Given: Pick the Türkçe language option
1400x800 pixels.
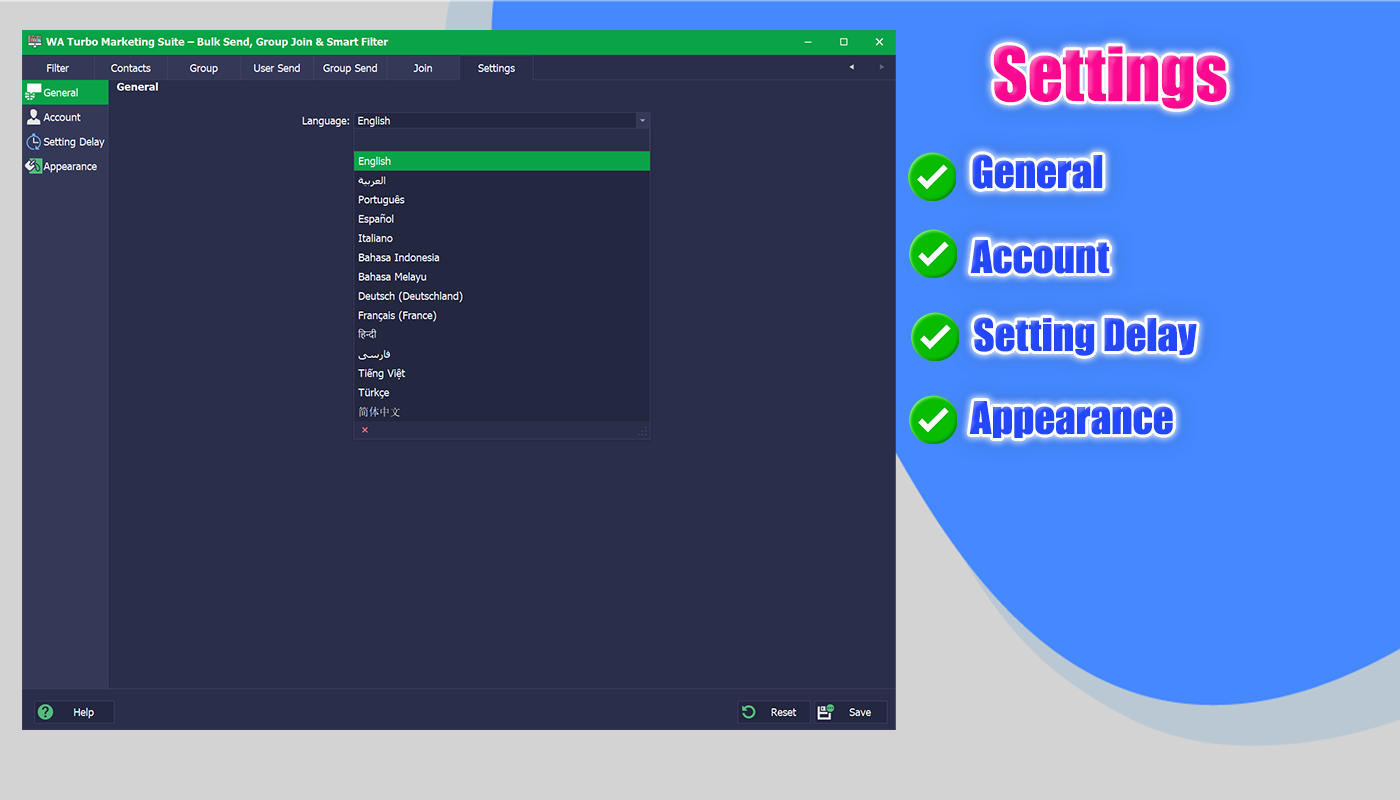Looking at the screenshot, I should click(x=502, y=392).
